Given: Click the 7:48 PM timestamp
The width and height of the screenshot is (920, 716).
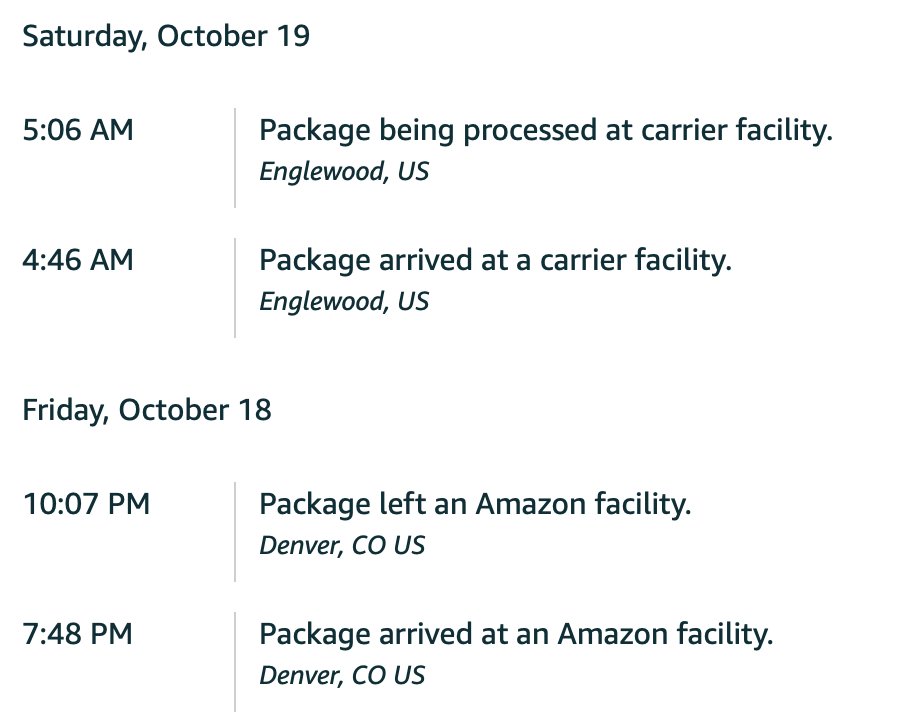Looking at the screenshot, I should (77, 634).
